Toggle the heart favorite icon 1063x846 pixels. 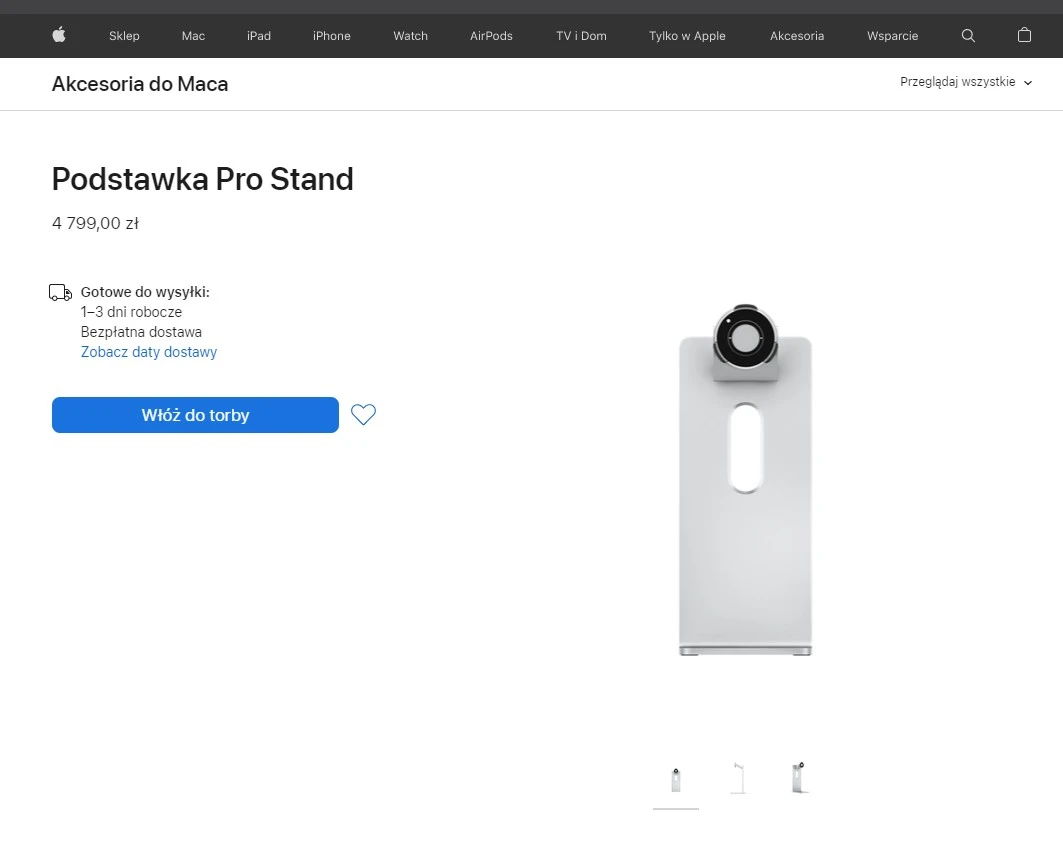(x=362, y=414)
